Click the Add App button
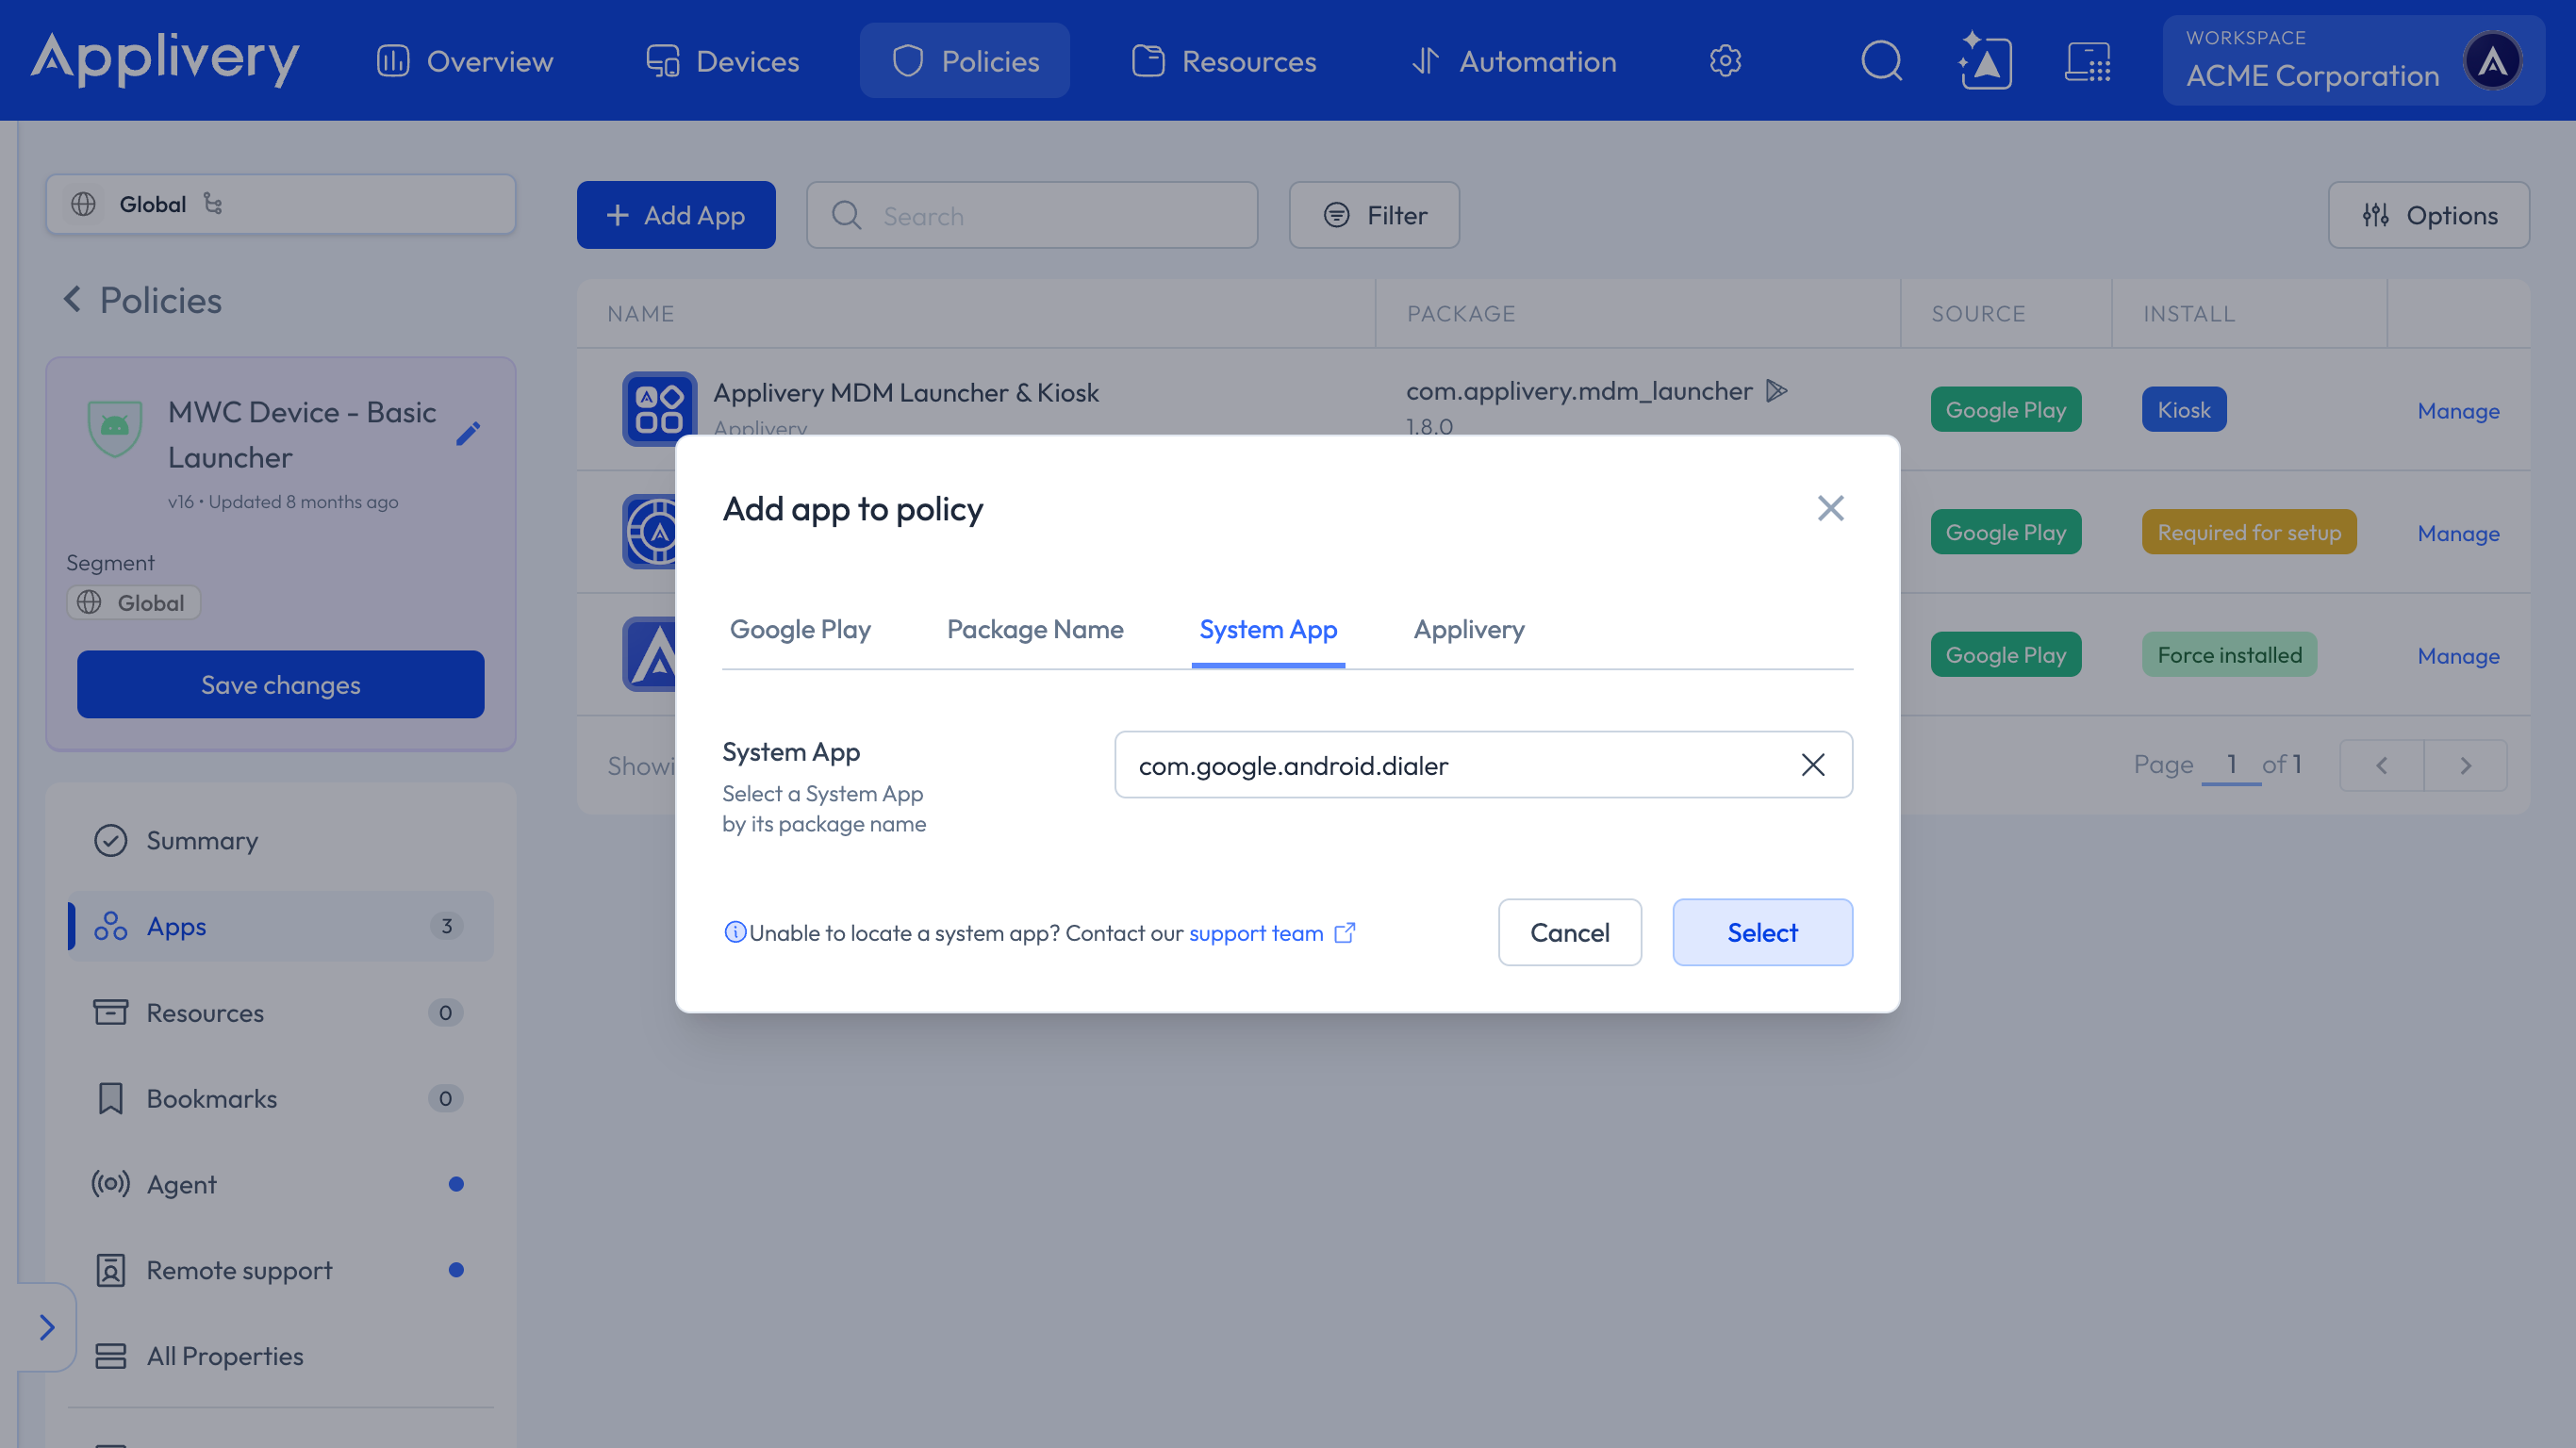Viewport: 2576px width, 1448px height. pos(676,215)
